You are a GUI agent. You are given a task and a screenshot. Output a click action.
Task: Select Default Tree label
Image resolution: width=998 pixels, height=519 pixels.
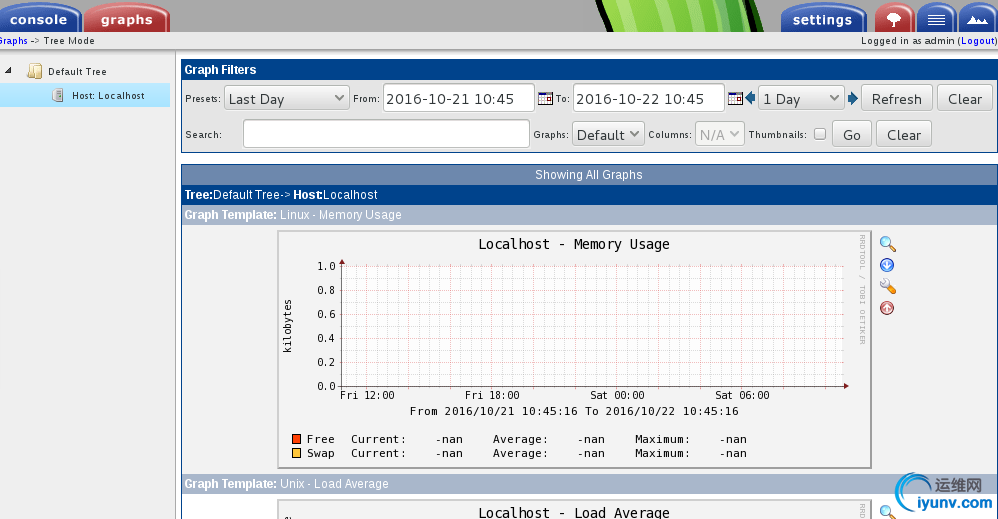(x=77, y=71)
